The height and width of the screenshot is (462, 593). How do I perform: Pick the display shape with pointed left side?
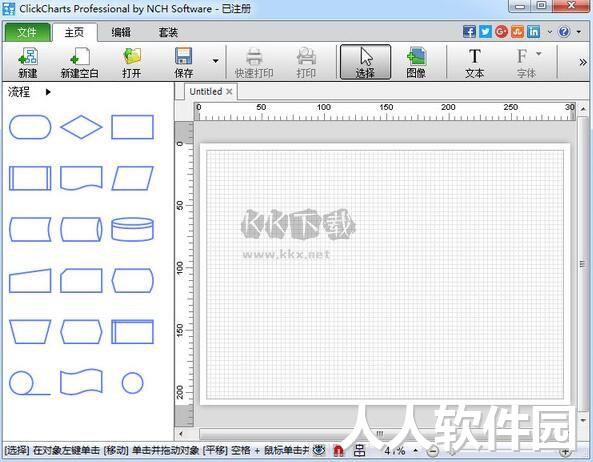tap(132, 281)
